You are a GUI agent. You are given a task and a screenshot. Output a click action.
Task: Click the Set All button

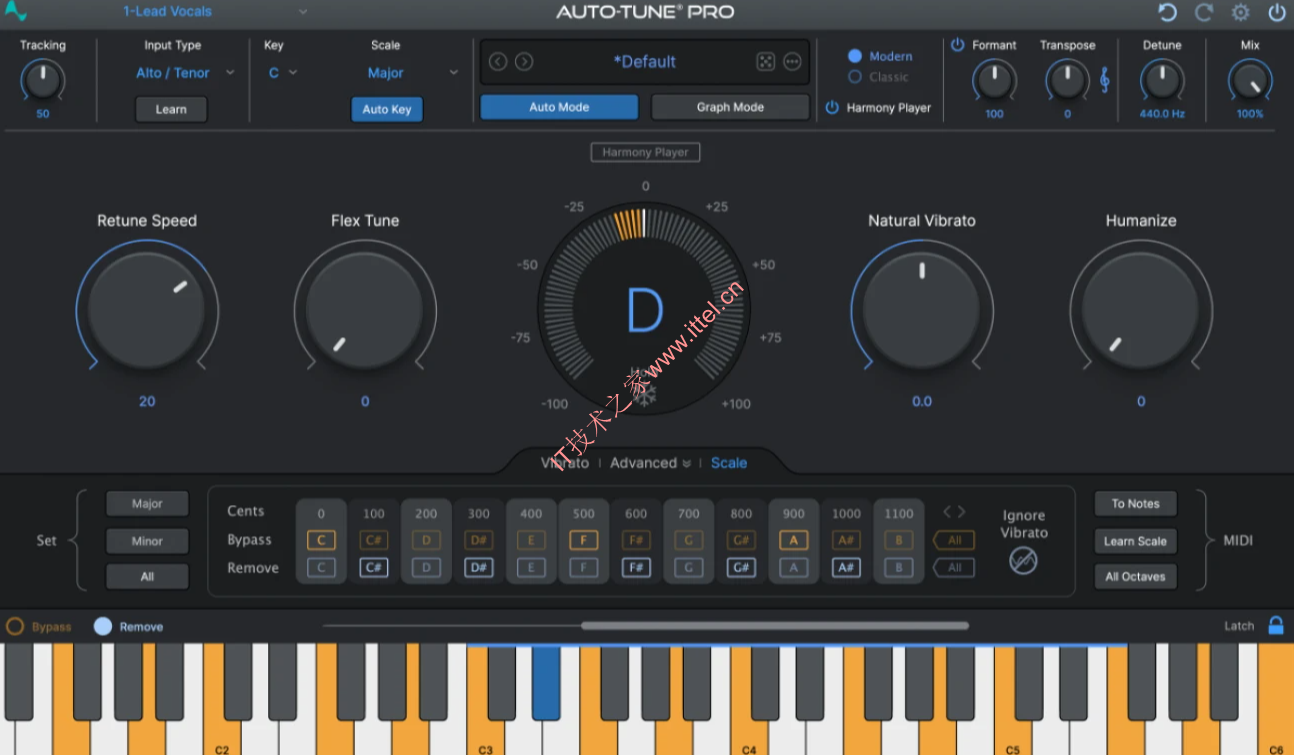[x=147, y=577]
